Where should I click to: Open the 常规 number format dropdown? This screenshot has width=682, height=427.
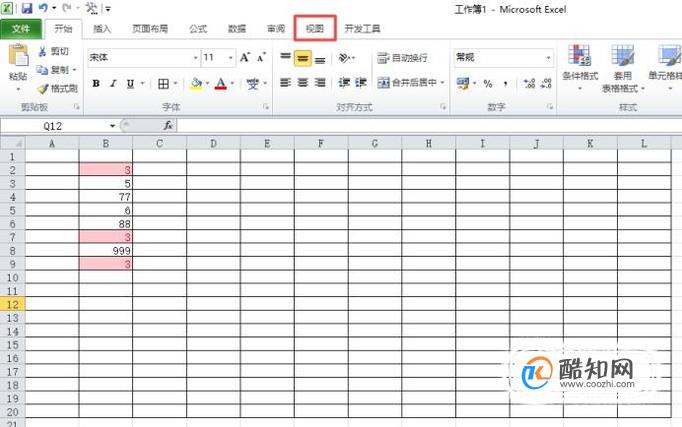(548, 57)
